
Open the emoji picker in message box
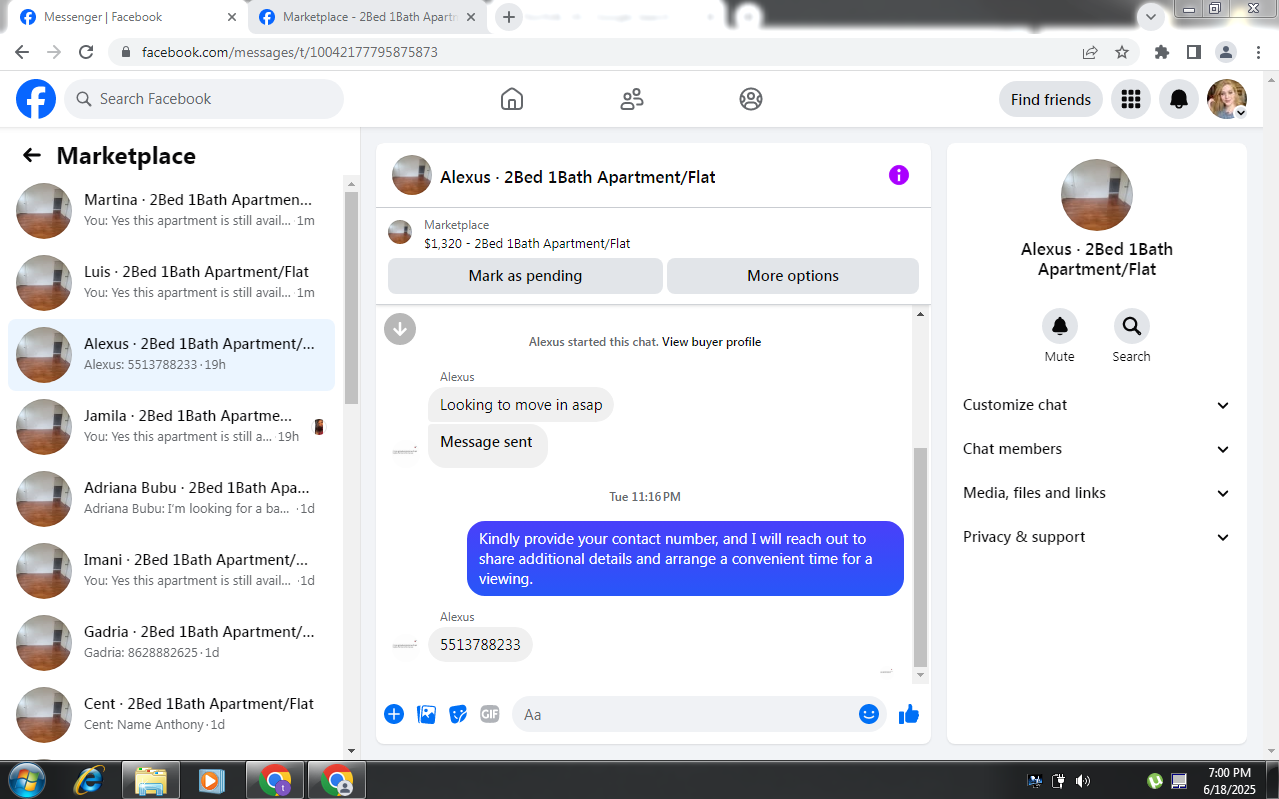[x=869, y=714]
